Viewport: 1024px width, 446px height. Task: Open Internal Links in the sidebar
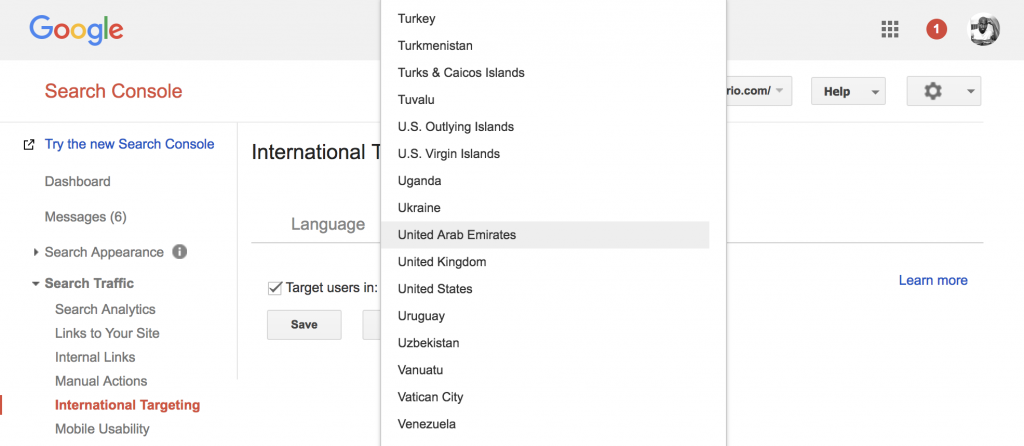tap(95, 357)
